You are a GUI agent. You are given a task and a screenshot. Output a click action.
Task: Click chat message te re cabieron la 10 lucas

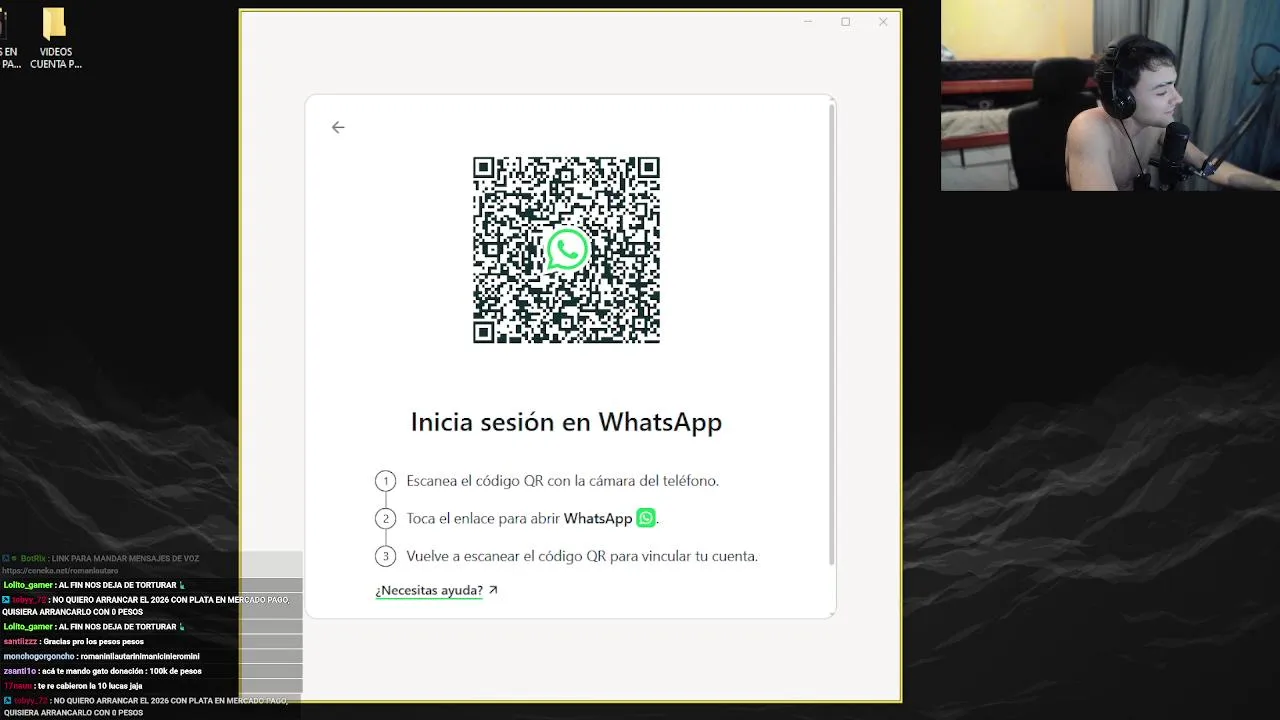(x=73, y=686)
